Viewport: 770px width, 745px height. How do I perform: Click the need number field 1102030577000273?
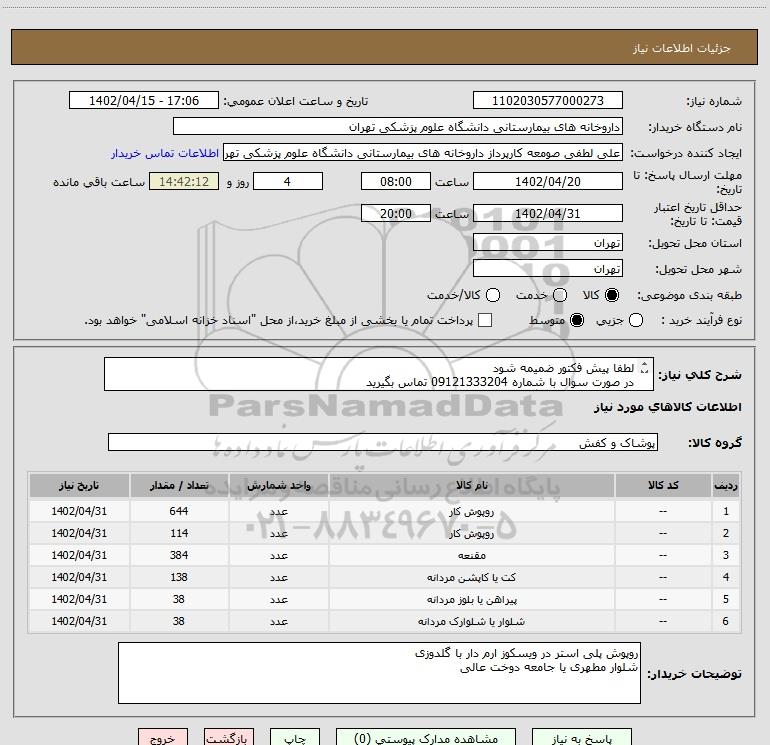pos(548,101)
